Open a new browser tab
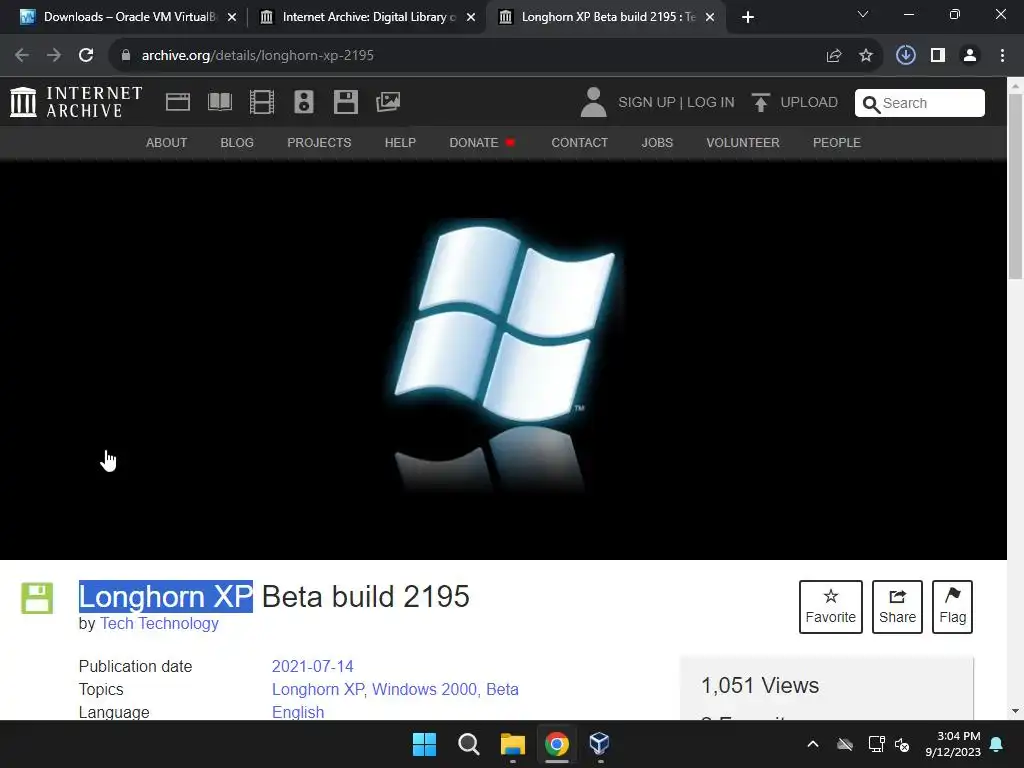1024x768 pixels. tap(748, 17)
